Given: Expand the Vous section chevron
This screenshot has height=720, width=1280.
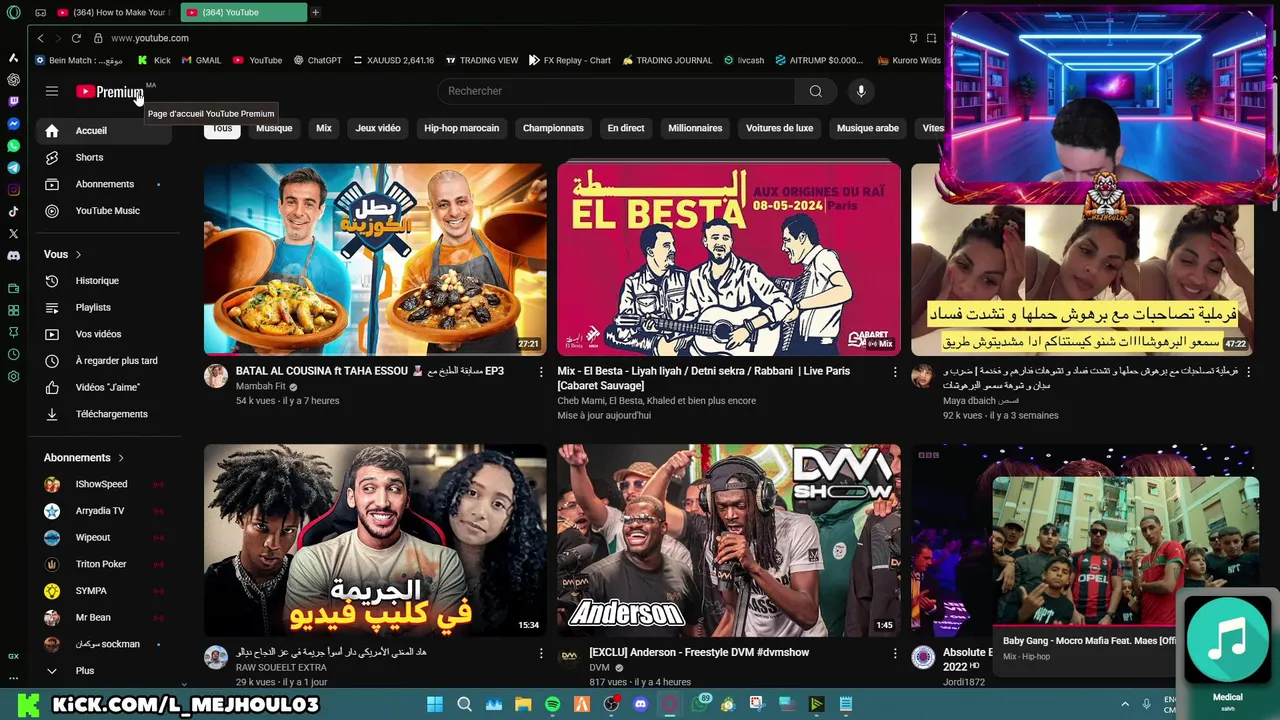Looking at the screenshot, I should (x=78, y=254).
